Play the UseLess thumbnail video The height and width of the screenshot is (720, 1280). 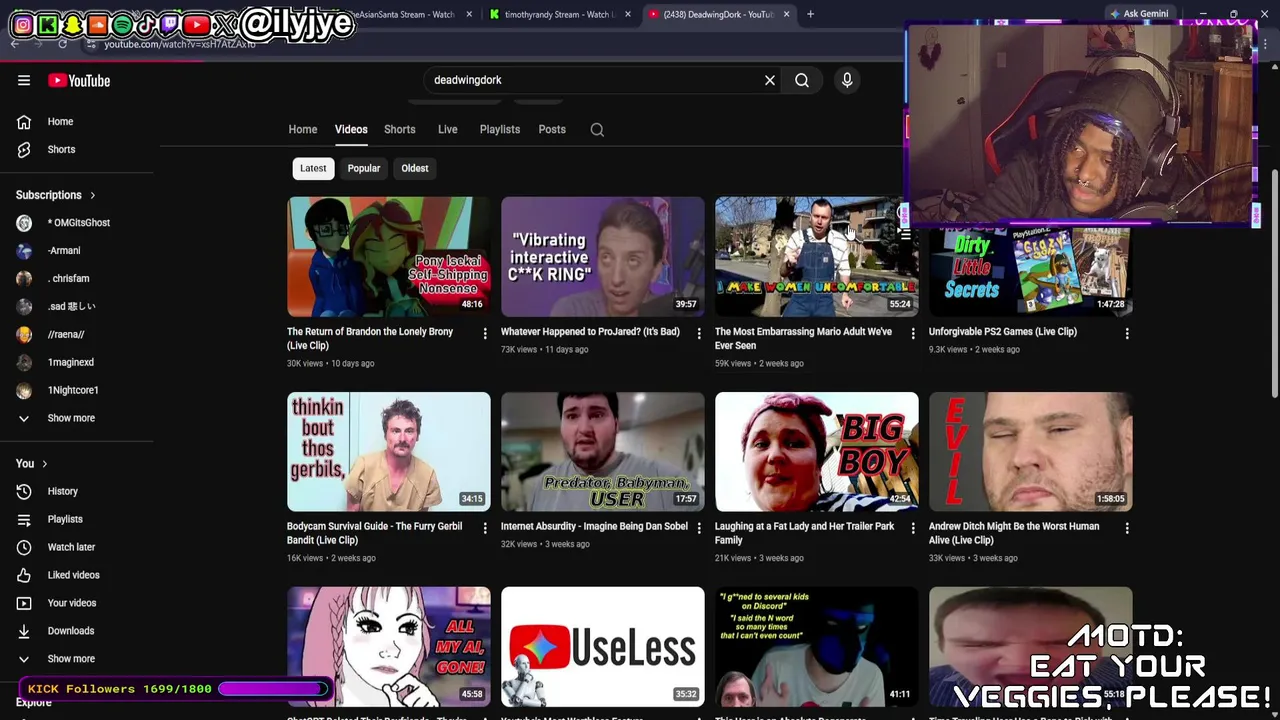(603, 646)
